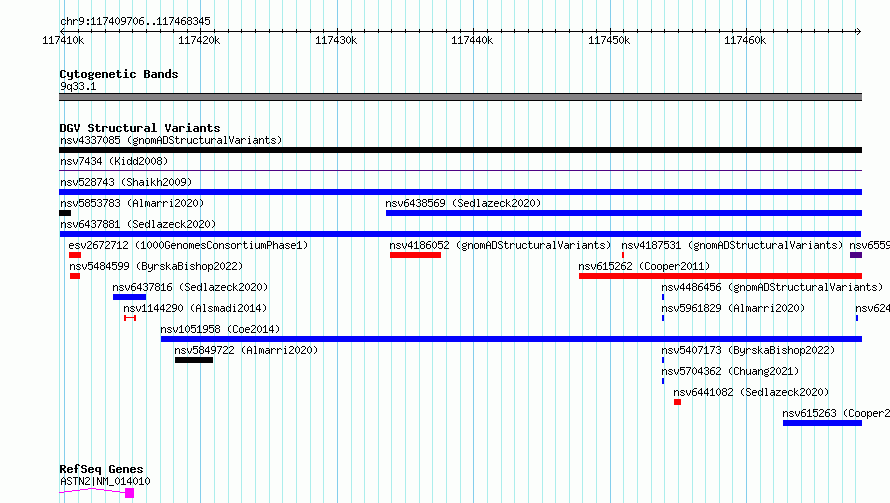The image size is (890, 503).
Task: Click the 9q33.1 band name text
Action: (x=78, y=86)
